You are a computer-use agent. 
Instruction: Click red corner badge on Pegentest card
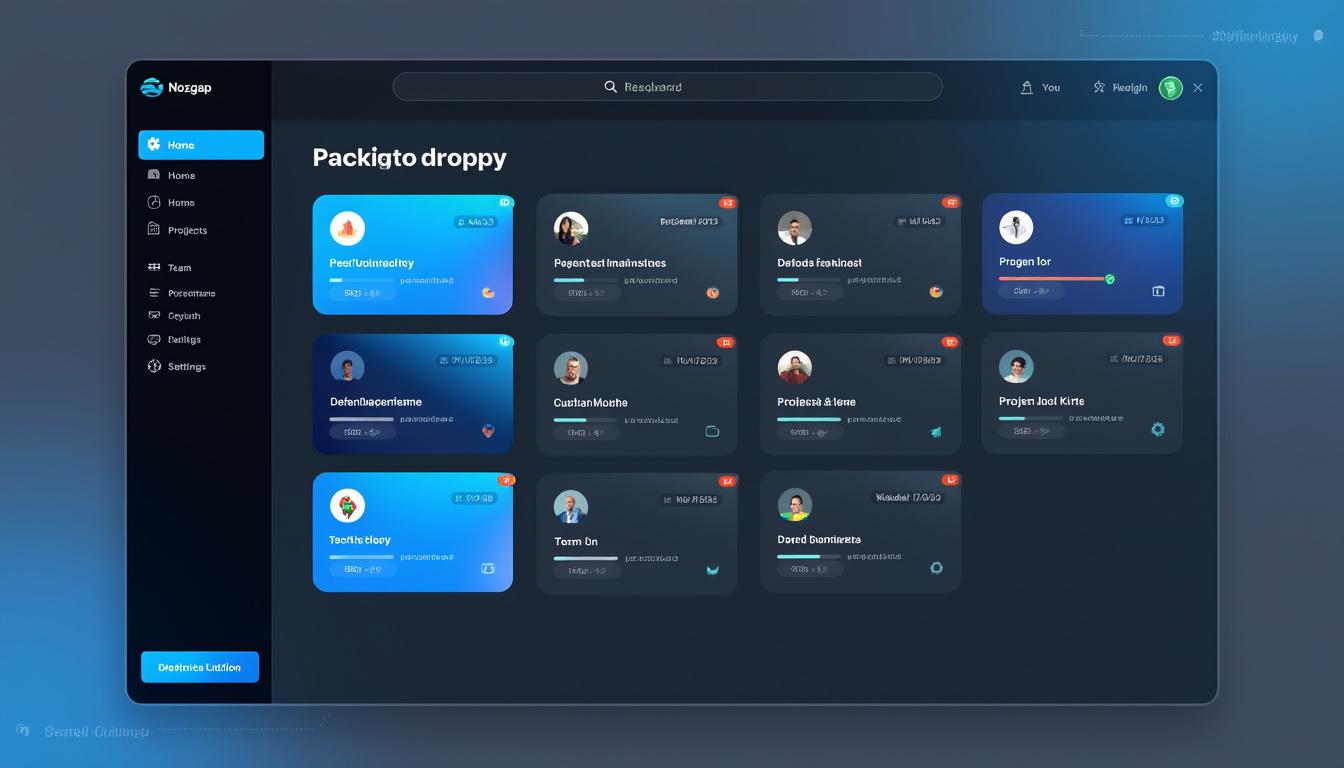[727, 203]
